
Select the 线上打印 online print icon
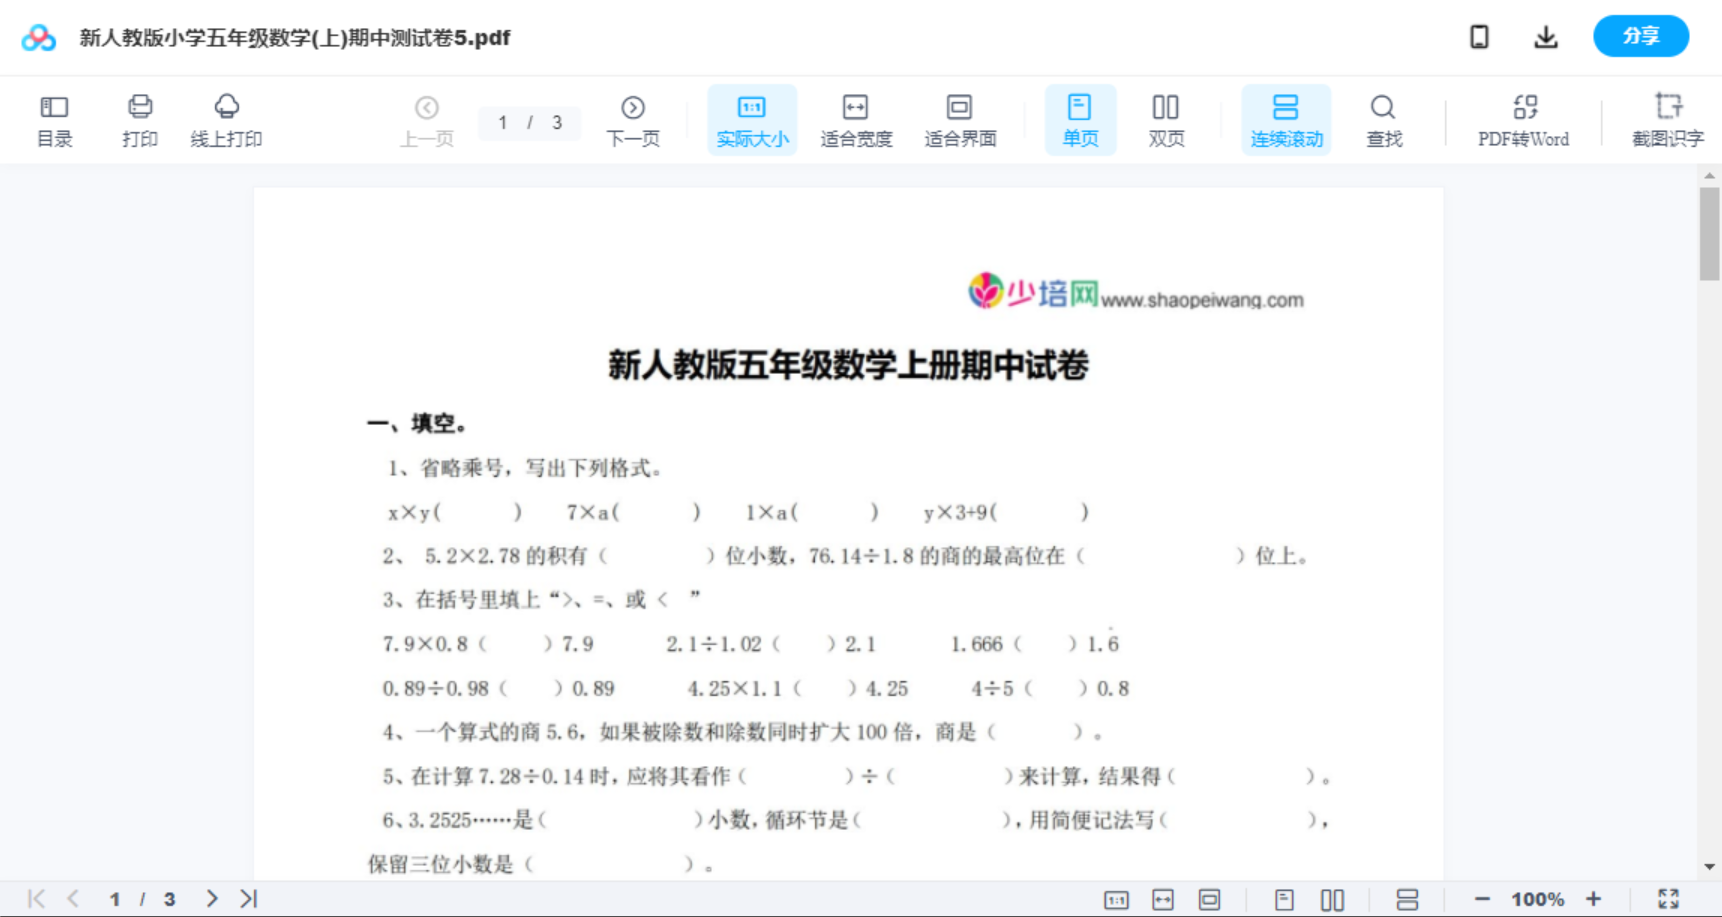tap(226, 119)
